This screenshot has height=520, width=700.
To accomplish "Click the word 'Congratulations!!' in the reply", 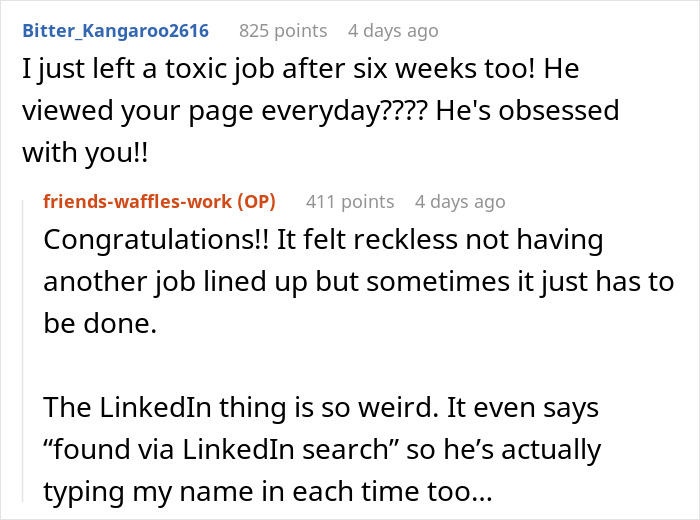I will (x=157, y=240).
